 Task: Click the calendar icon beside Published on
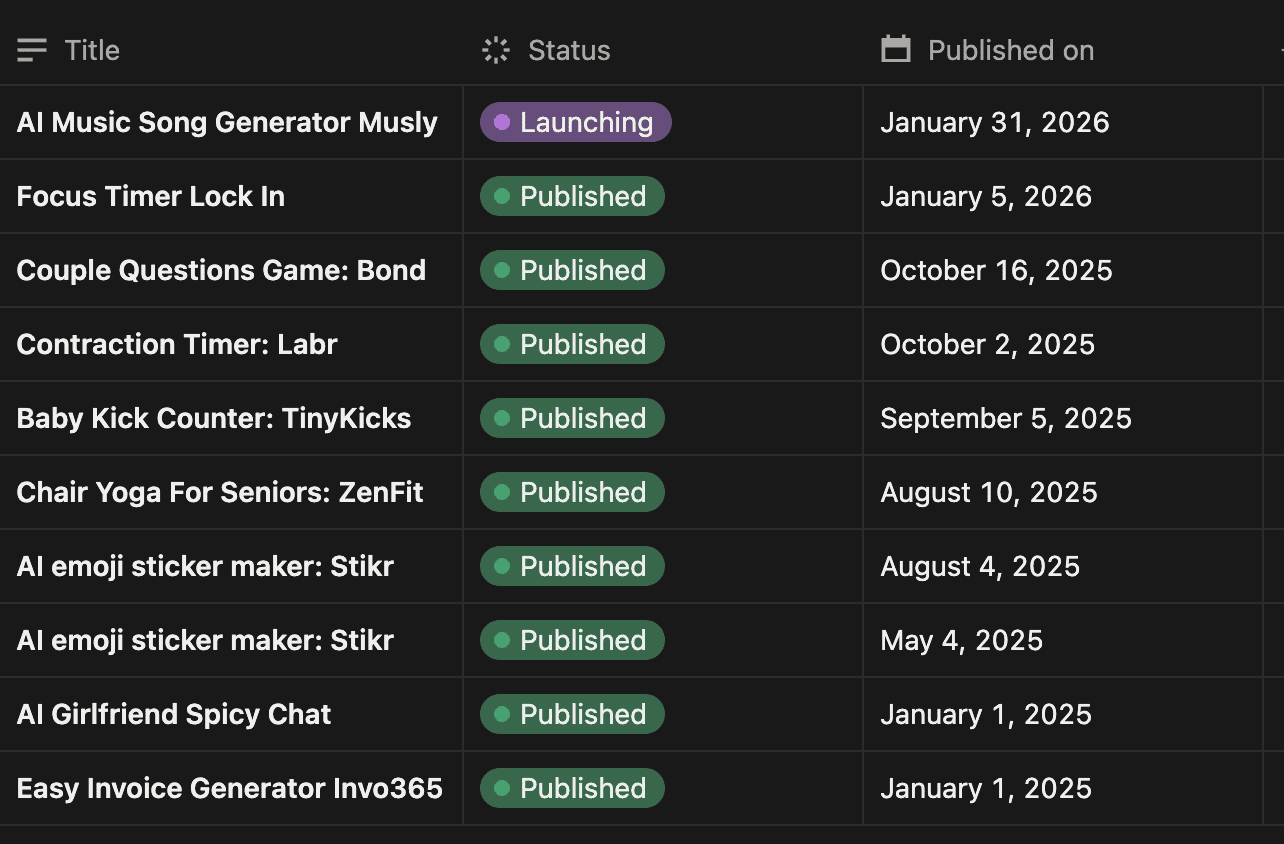(896, 49)
